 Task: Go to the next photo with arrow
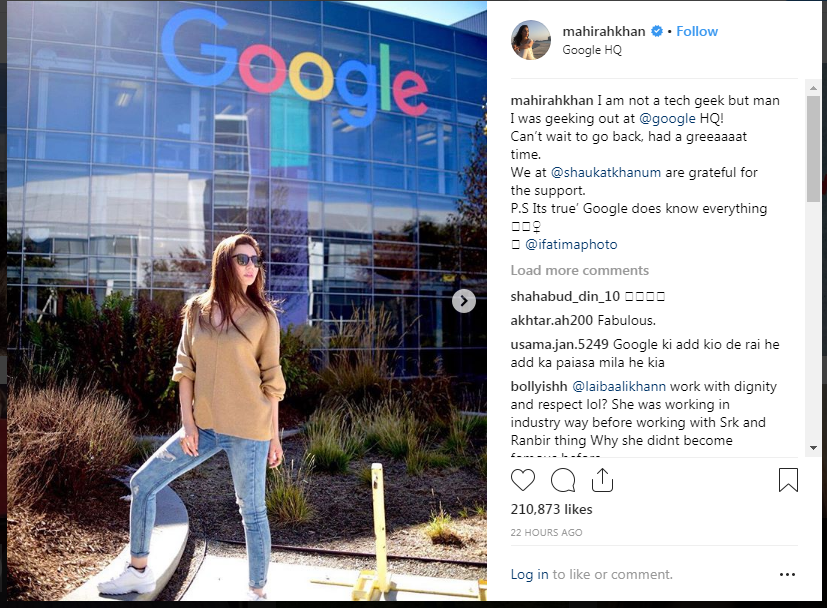click(x=464, y=301)
